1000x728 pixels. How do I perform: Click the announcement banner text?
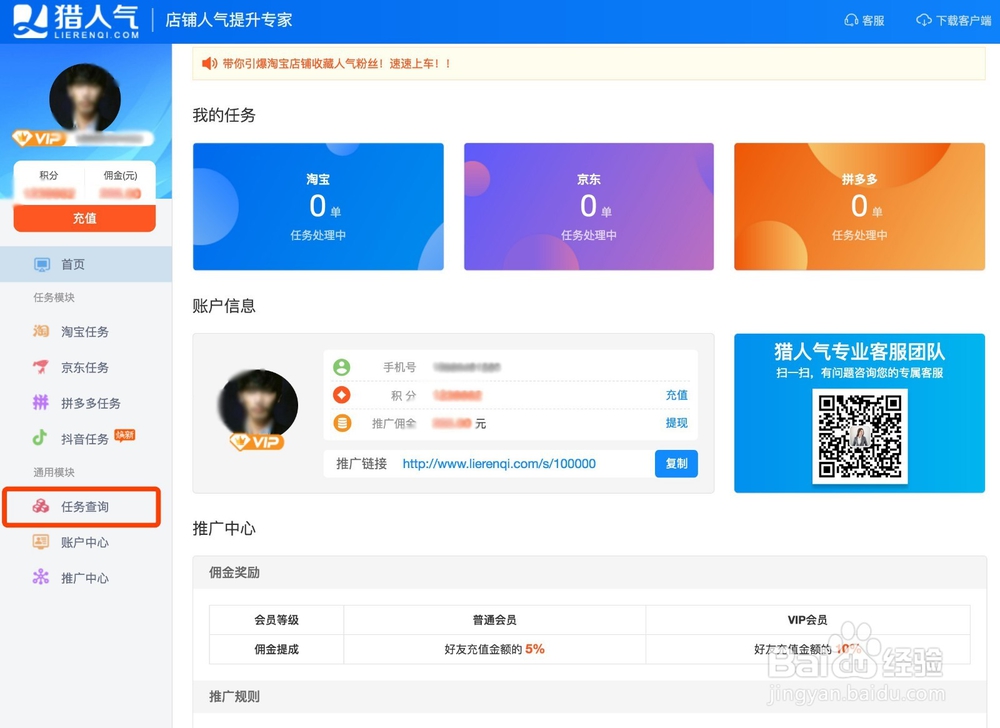point(337,64)
